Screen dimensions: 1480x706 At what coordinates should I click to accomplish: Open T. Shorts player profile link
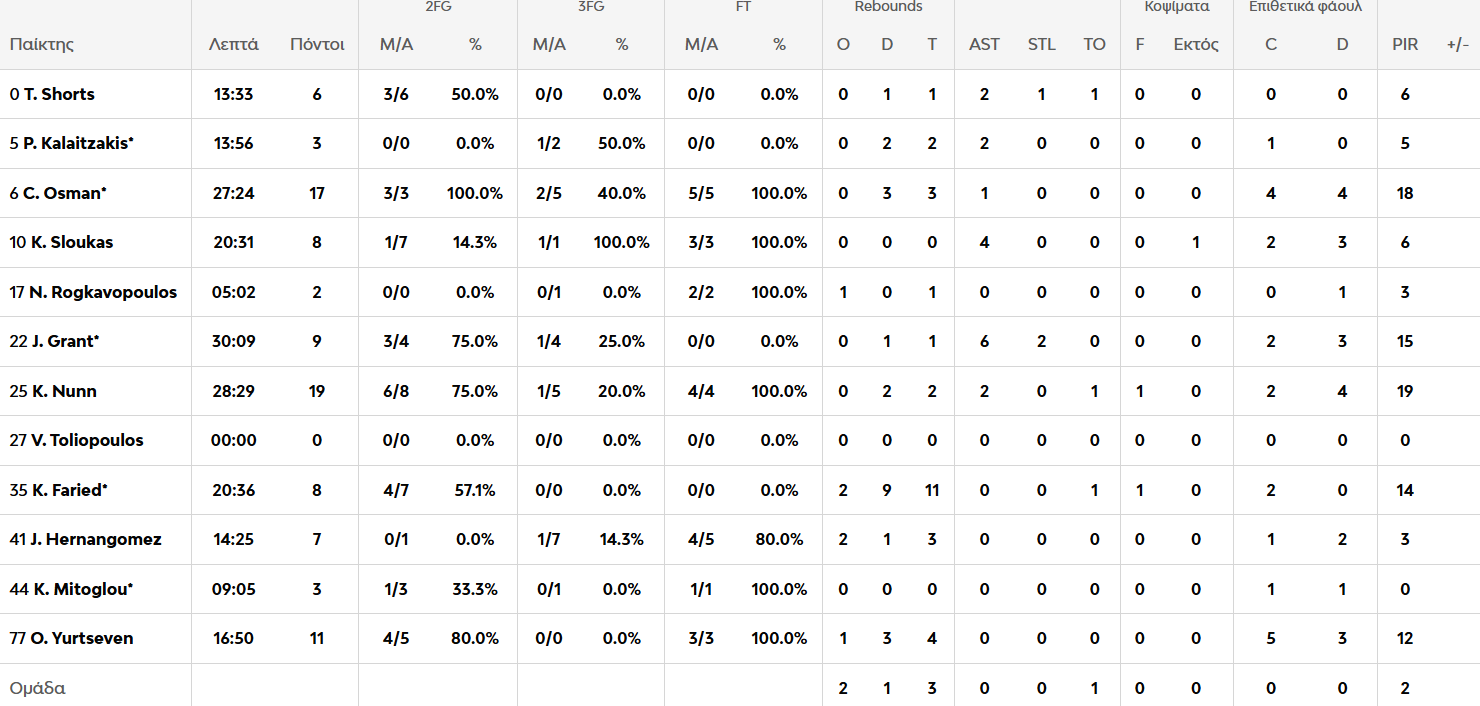[x=58, y=94]
